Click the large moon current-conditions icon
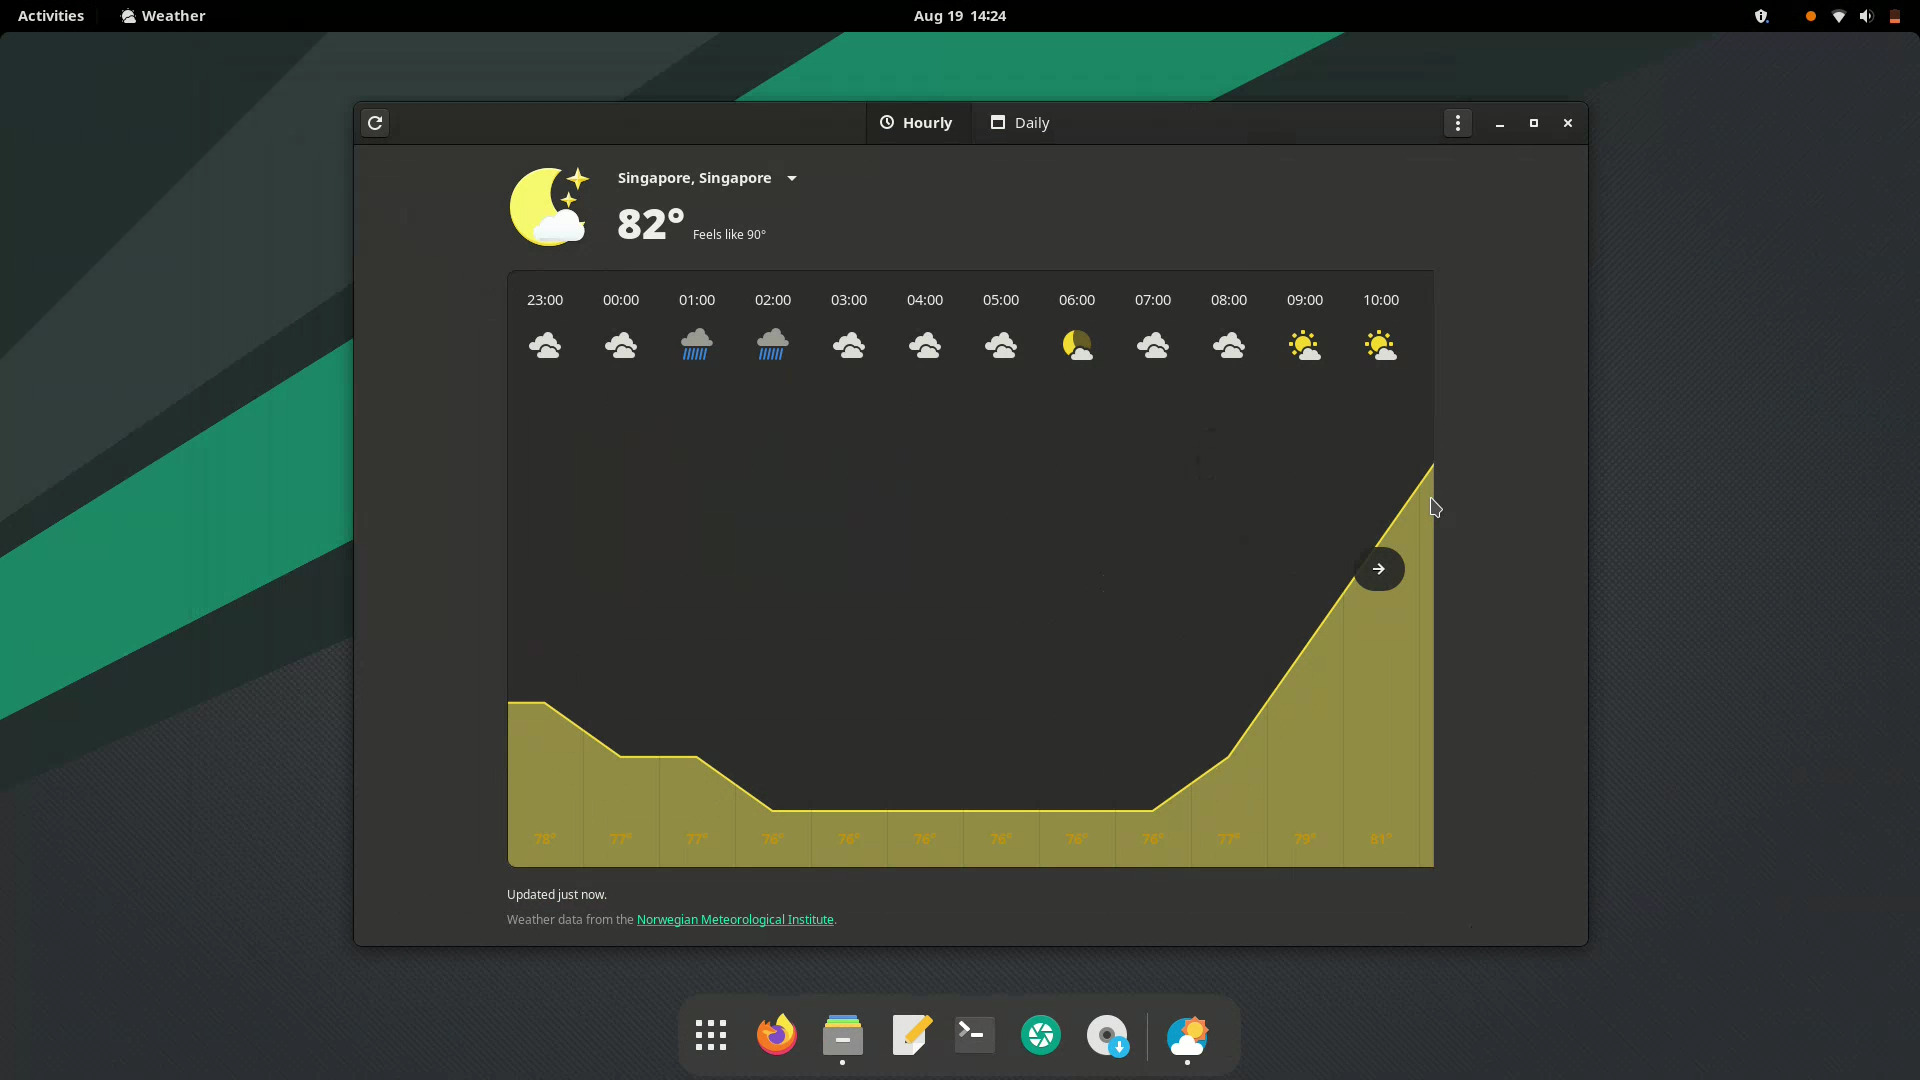The image size is (1920, 1080). coord(549,207)
